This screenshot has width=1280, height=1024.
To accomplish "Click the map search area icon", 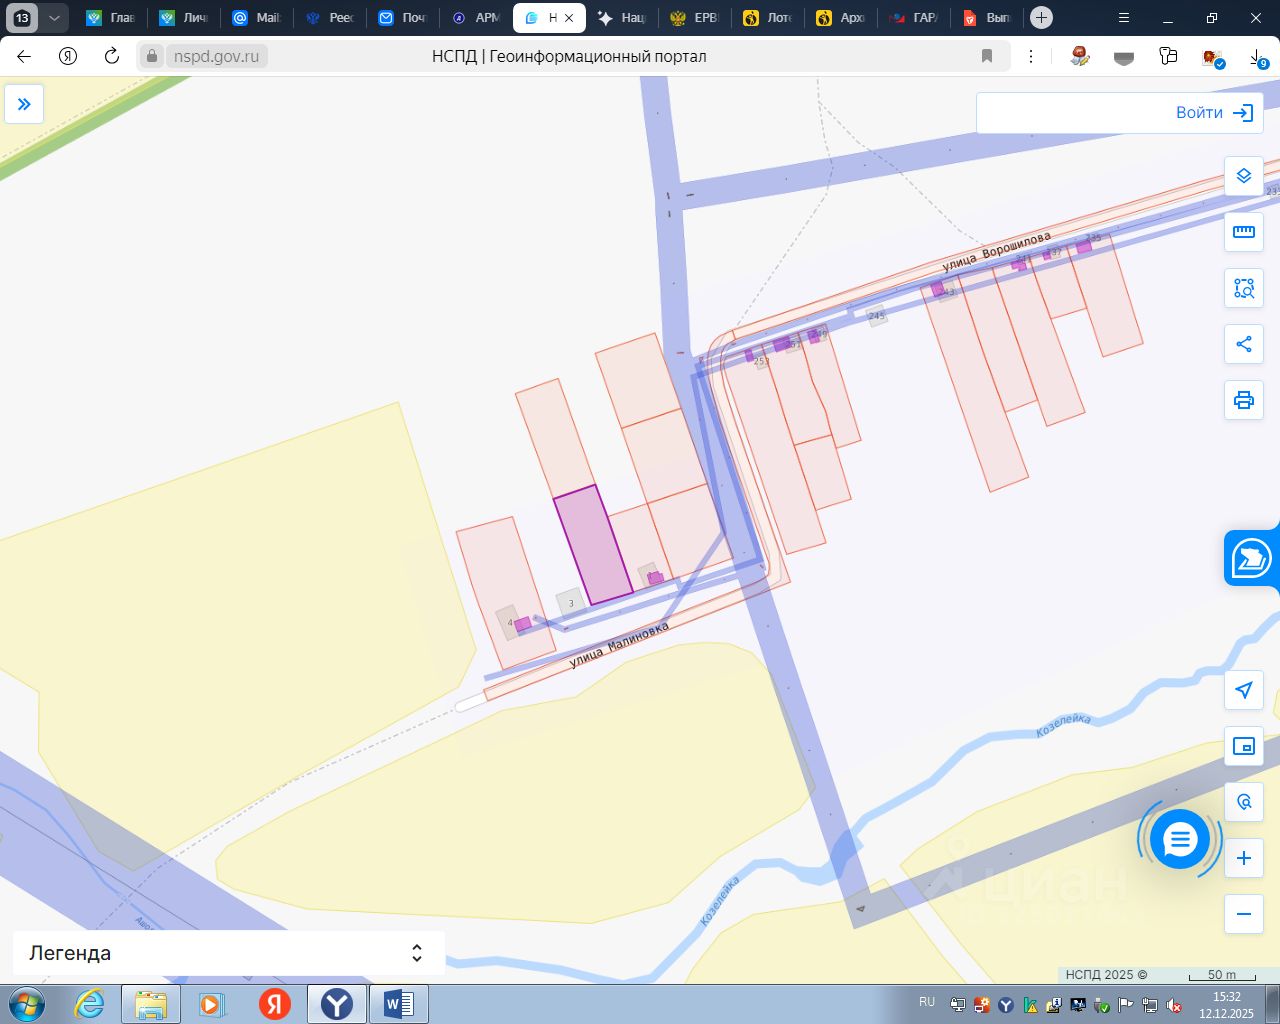I will point(1244,802).
